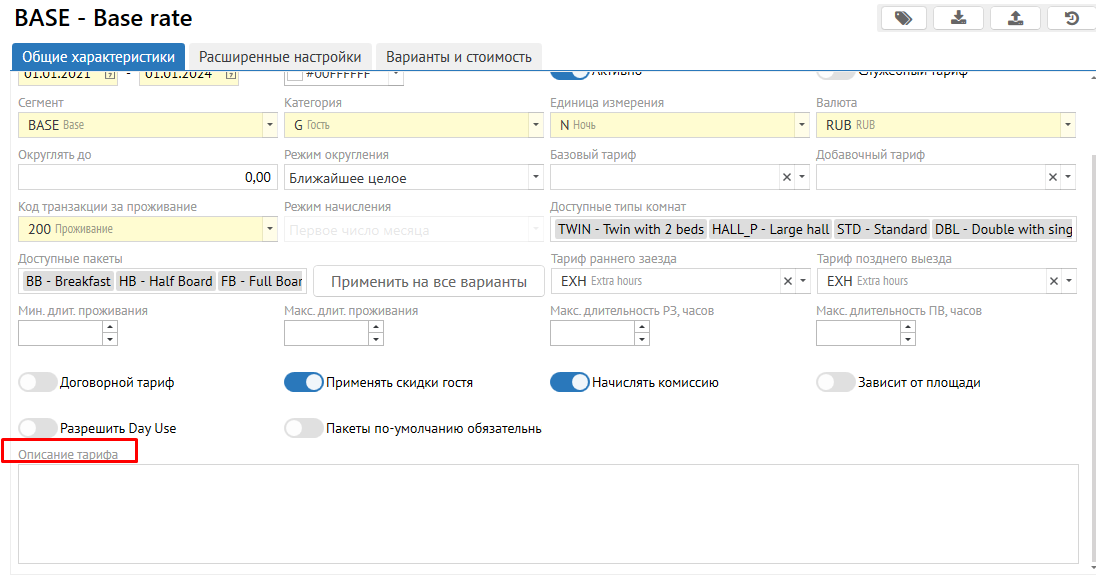Click the upload icon button
Screen dimensions: 1096x579
(1015, 18)
